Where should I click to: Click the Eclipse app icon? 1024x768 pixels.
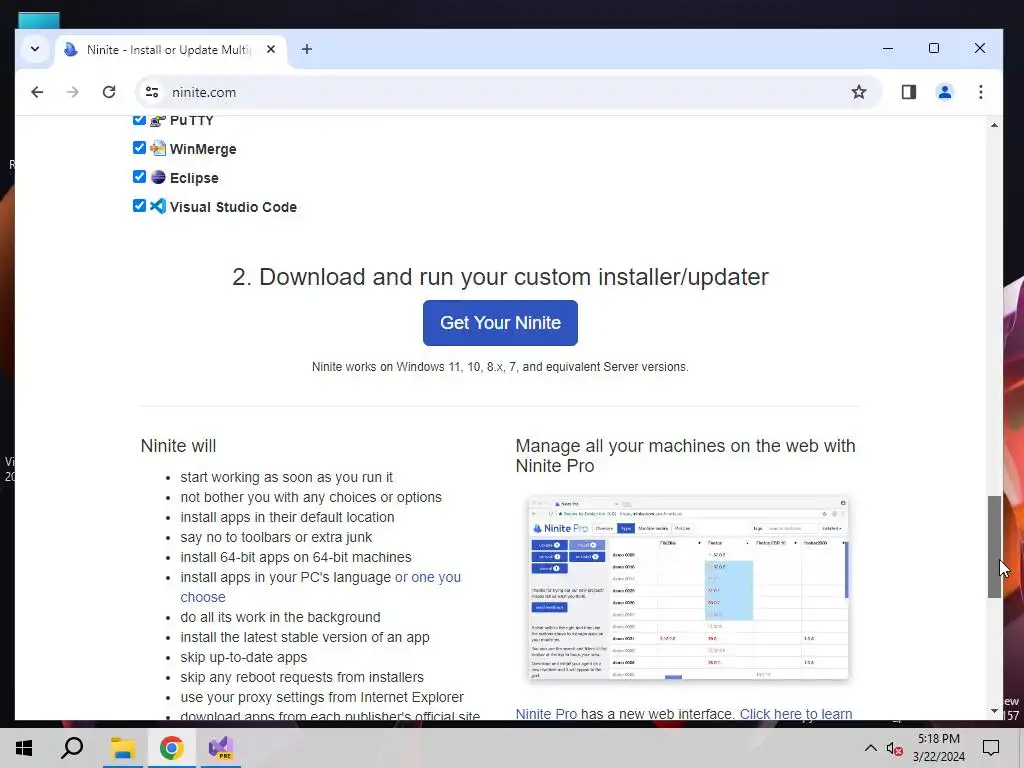158,177
